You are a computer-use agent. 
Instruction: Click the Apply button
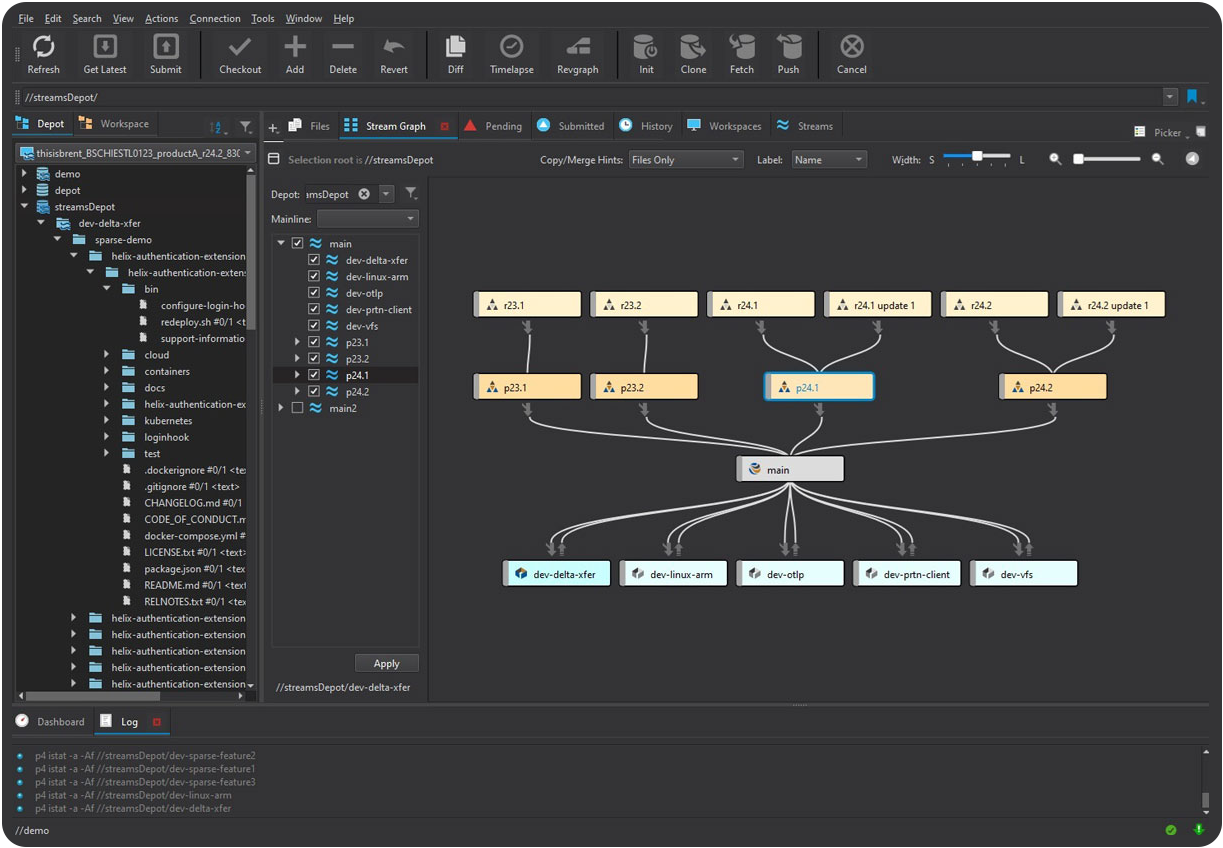pyautogui.click(x=386, y=663)
